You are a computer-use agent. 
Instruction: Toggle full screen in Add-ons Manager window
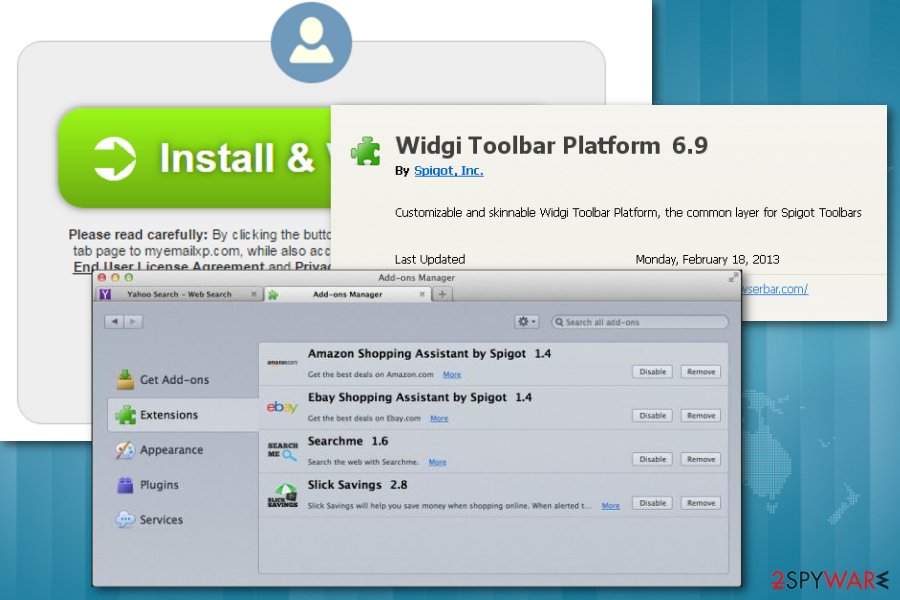733,278
